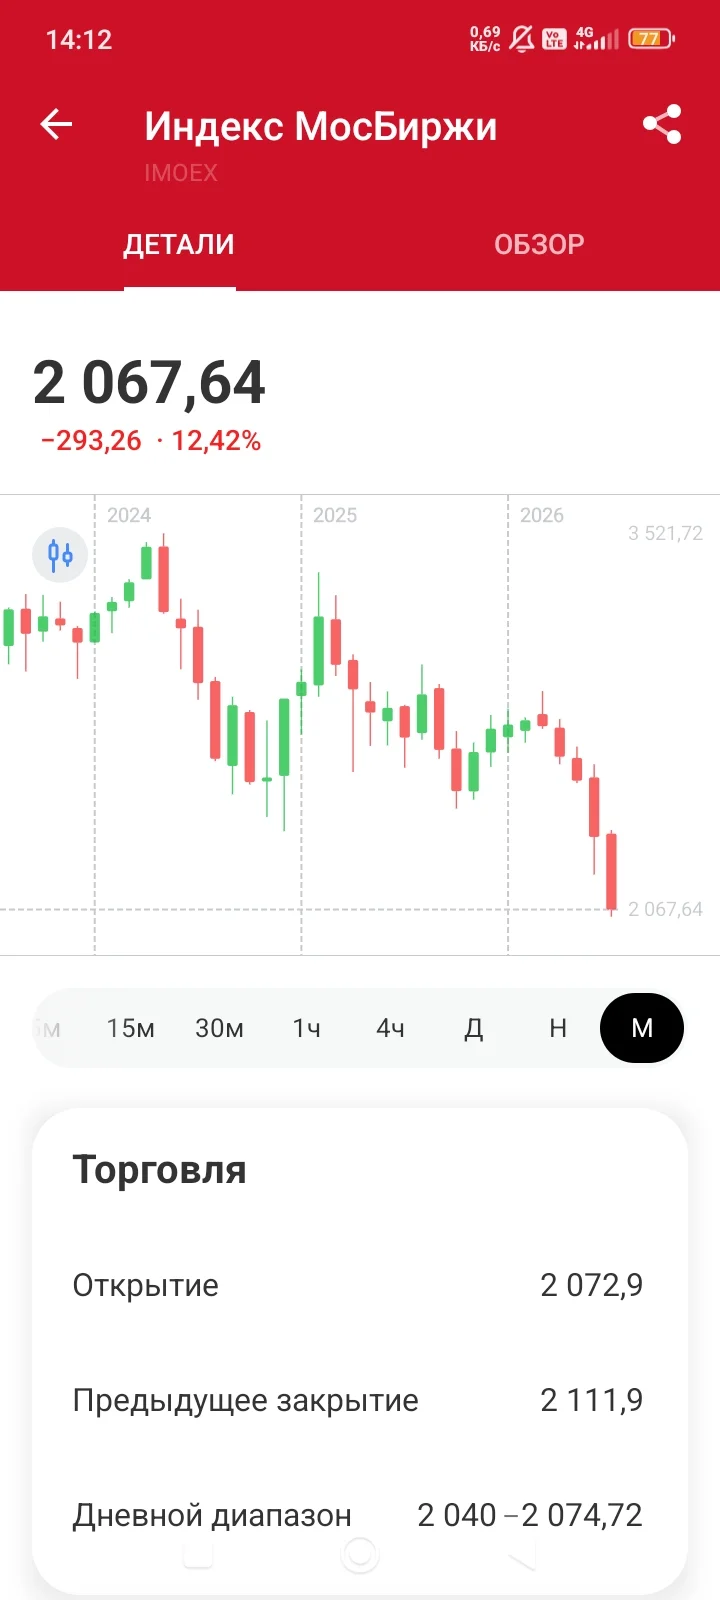The width and height of the screenshot is (720, 1600).
Task: Open the candlestick chart type icon
Action: (x=60, y=554)
